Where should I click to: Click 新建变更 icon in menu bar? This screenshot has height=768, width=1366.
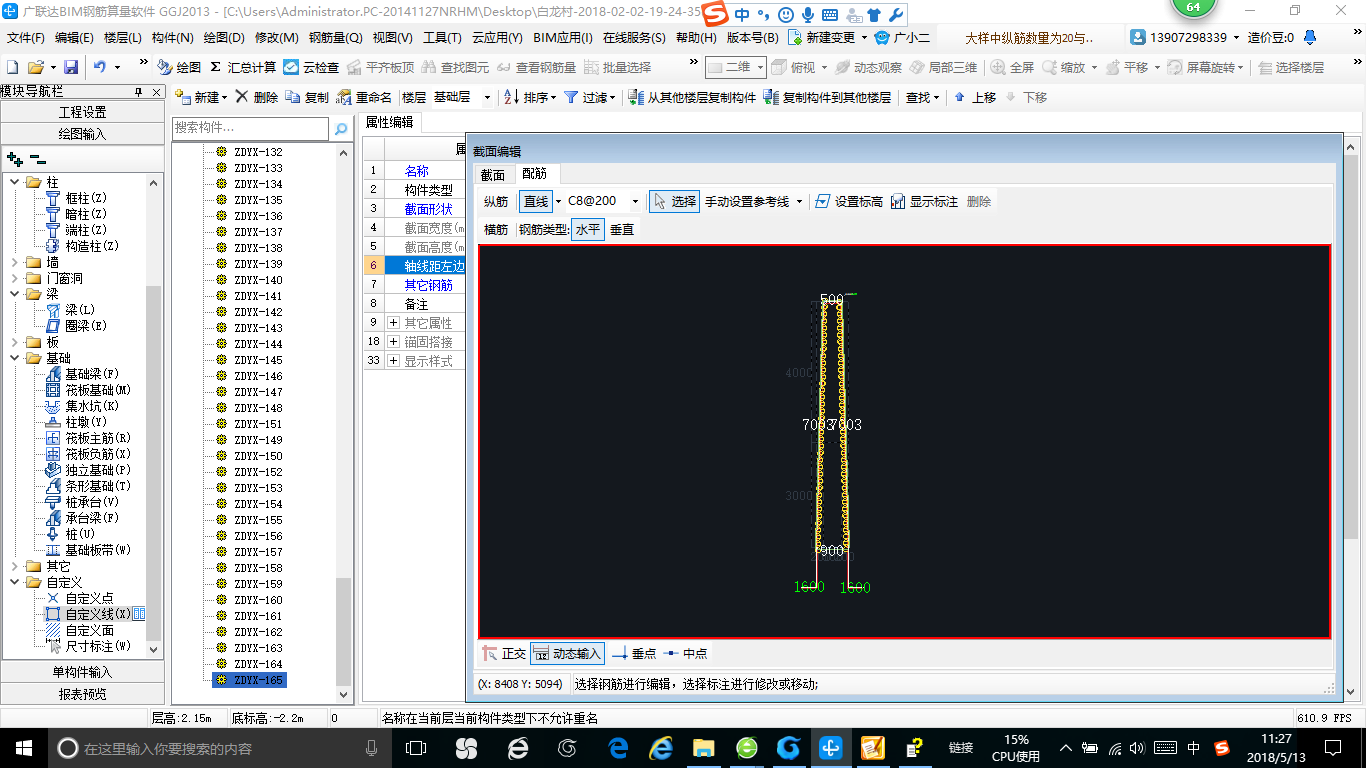pos(795,38)
